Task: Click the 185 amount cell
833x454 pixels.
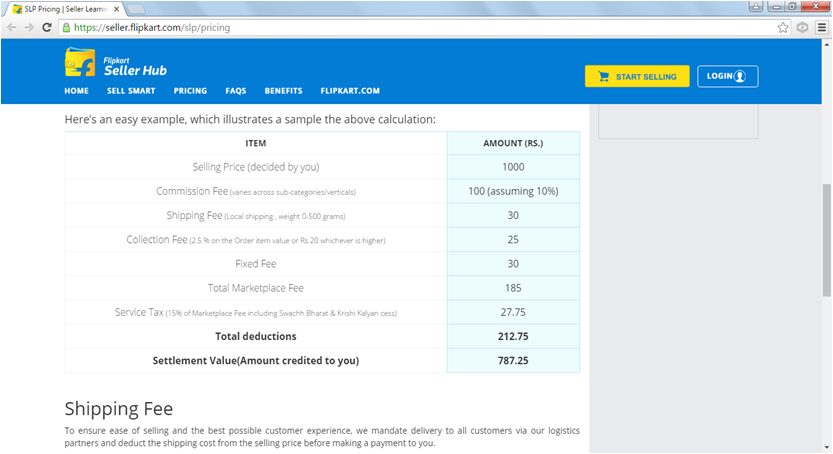Action: coord(513,288)
